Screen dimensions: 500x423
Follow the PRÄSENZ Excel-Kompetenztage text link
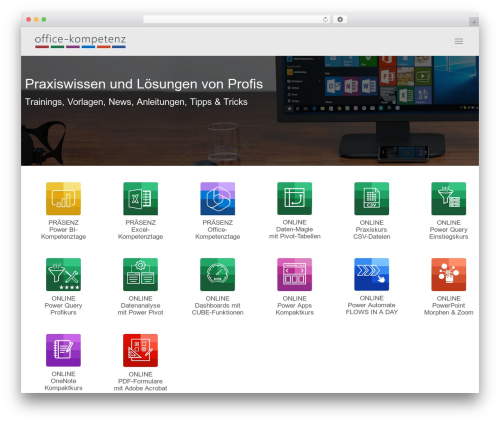click(x=140, y=229)
